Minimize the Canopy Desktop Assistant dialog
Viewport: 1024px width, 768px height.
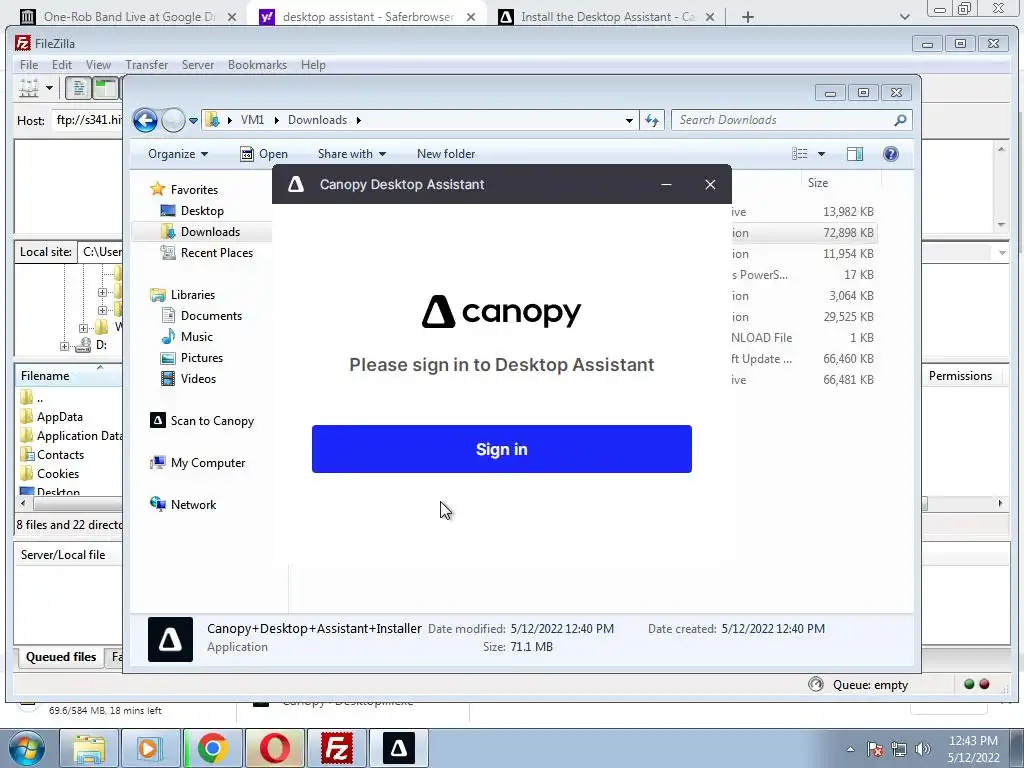tap(666, 185)
